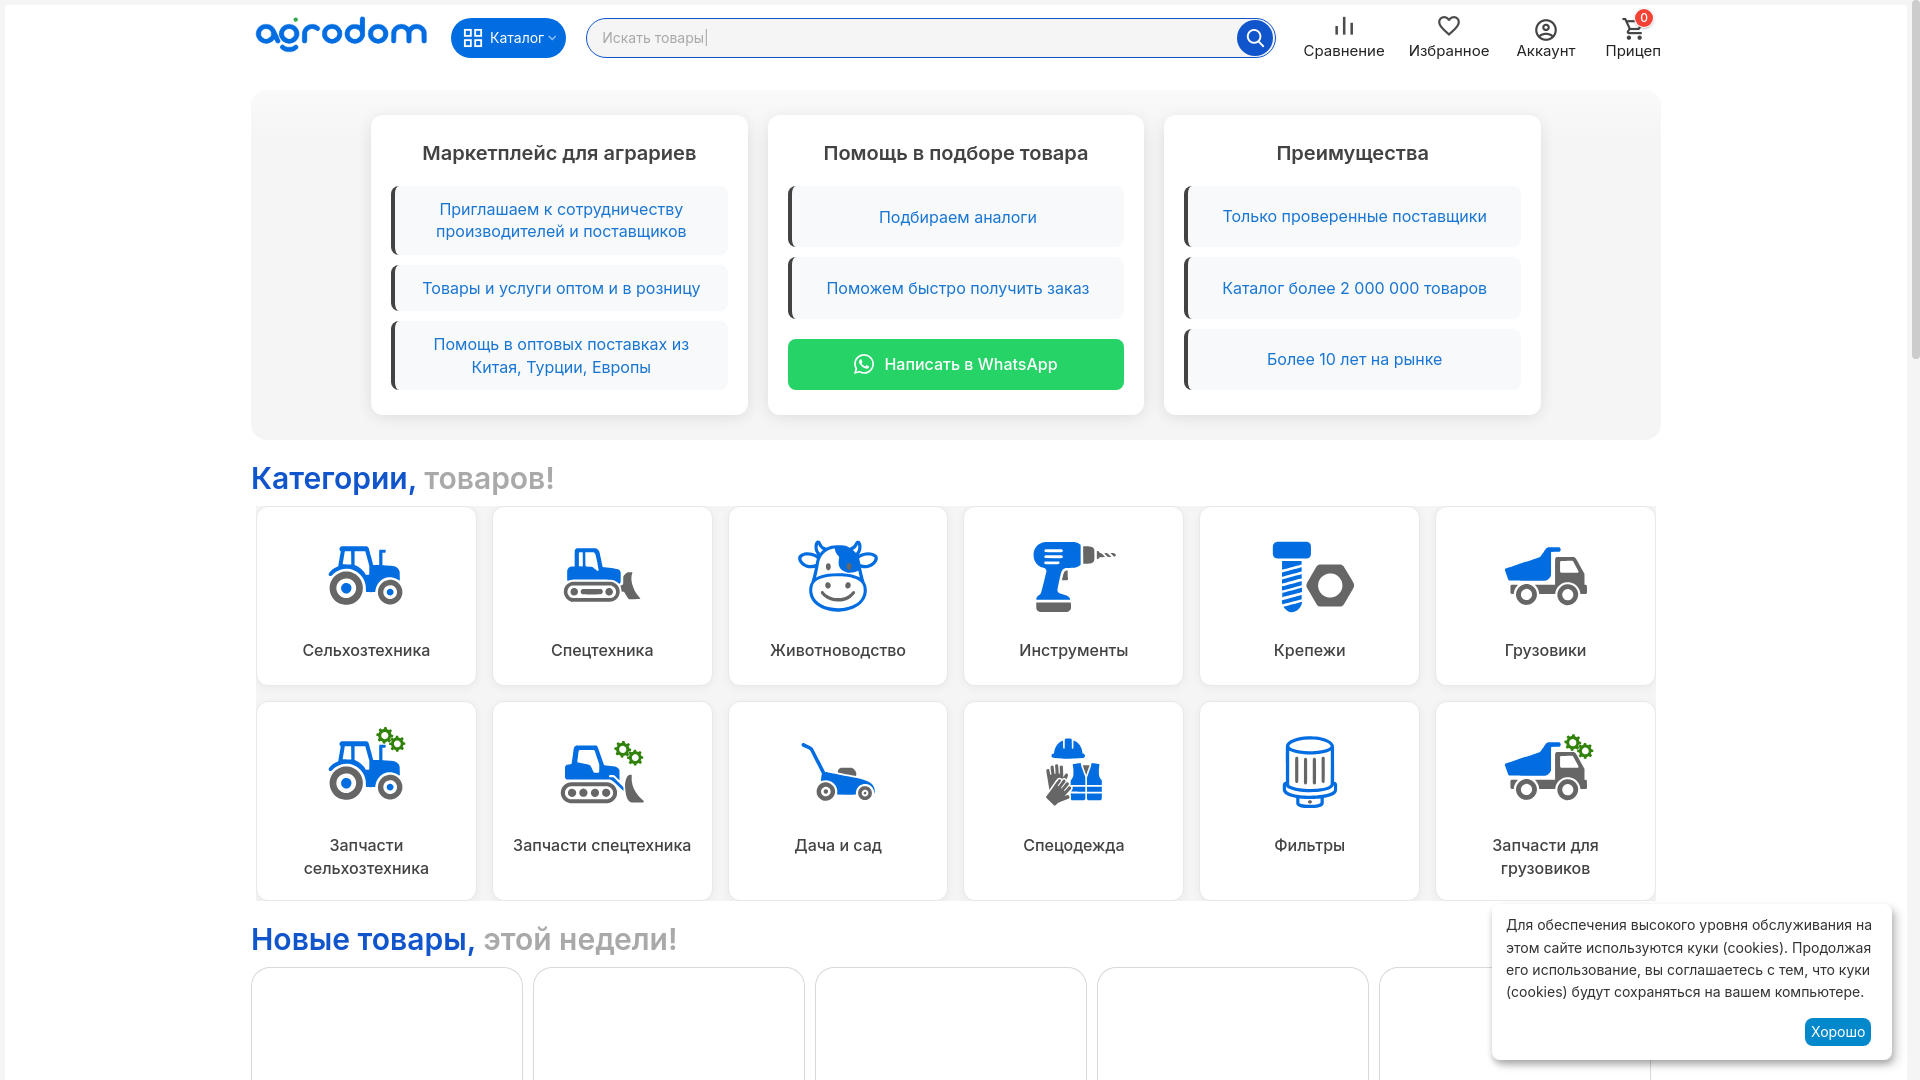Click Каталог более 2 000 000 товаров
The height and width of the screenshot is (1080, 1920).
point(1353,288)
